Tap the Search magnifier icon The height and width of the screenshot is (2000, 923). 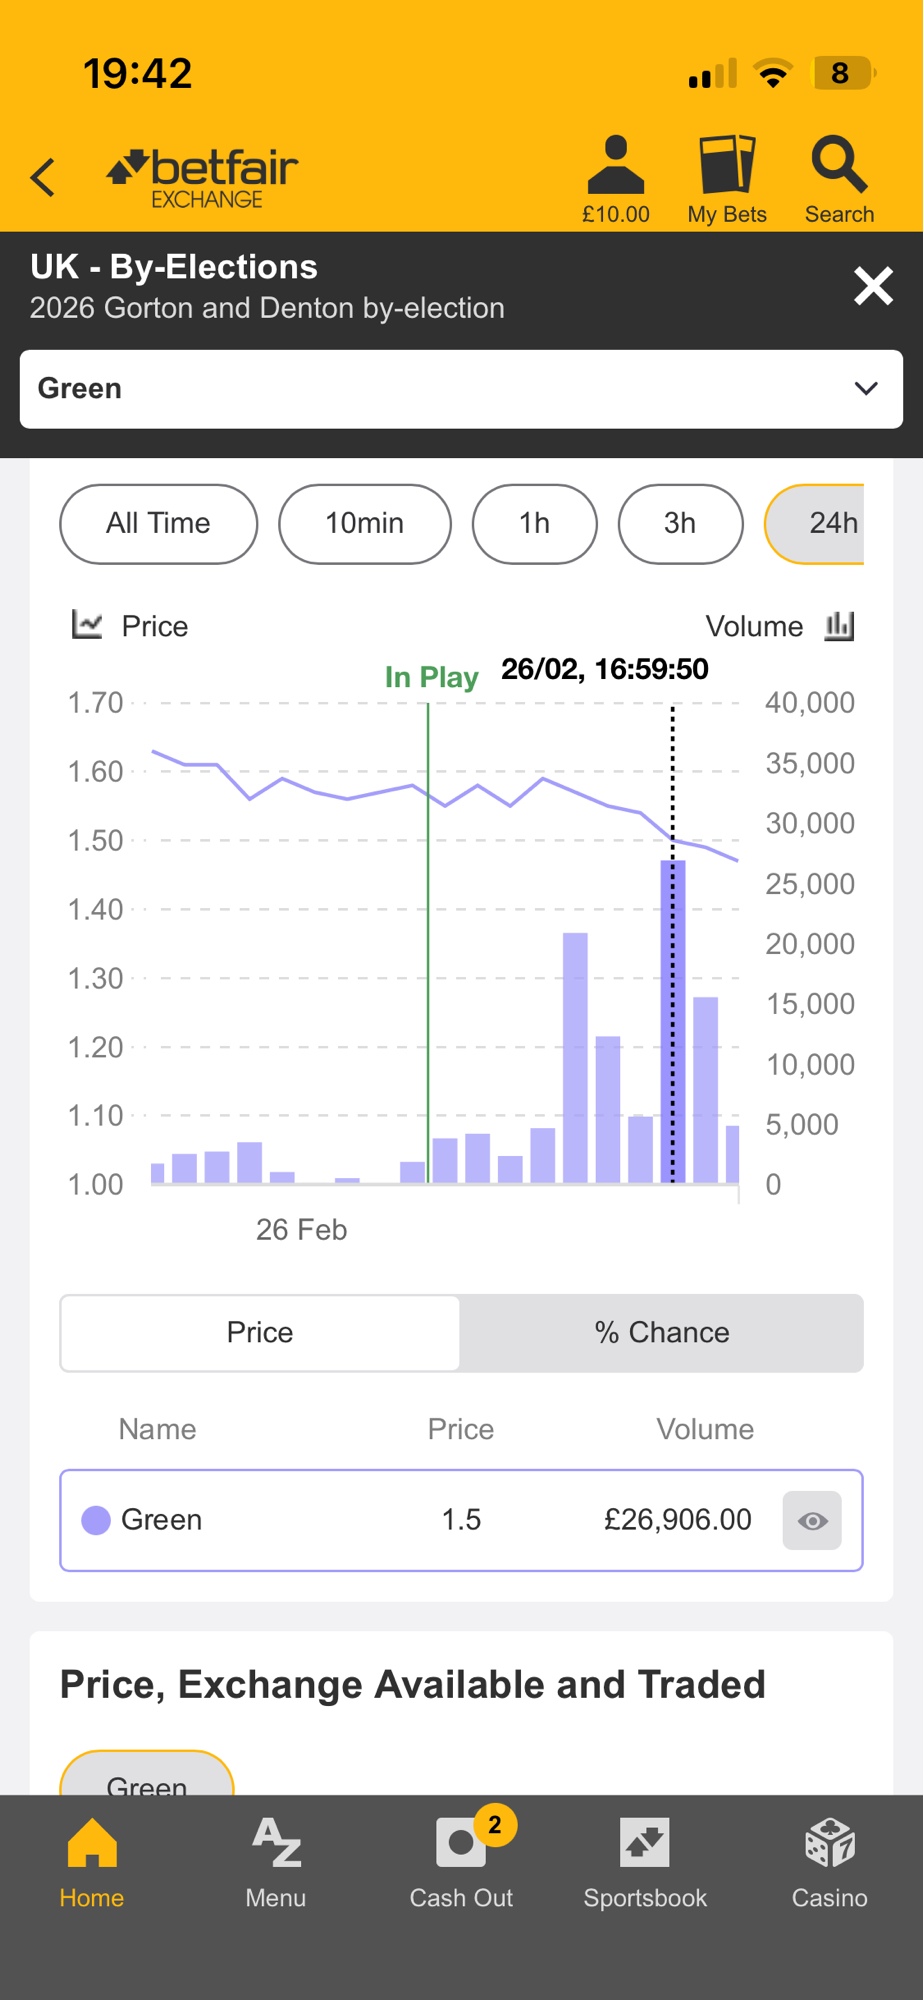[x=838, y=166]
